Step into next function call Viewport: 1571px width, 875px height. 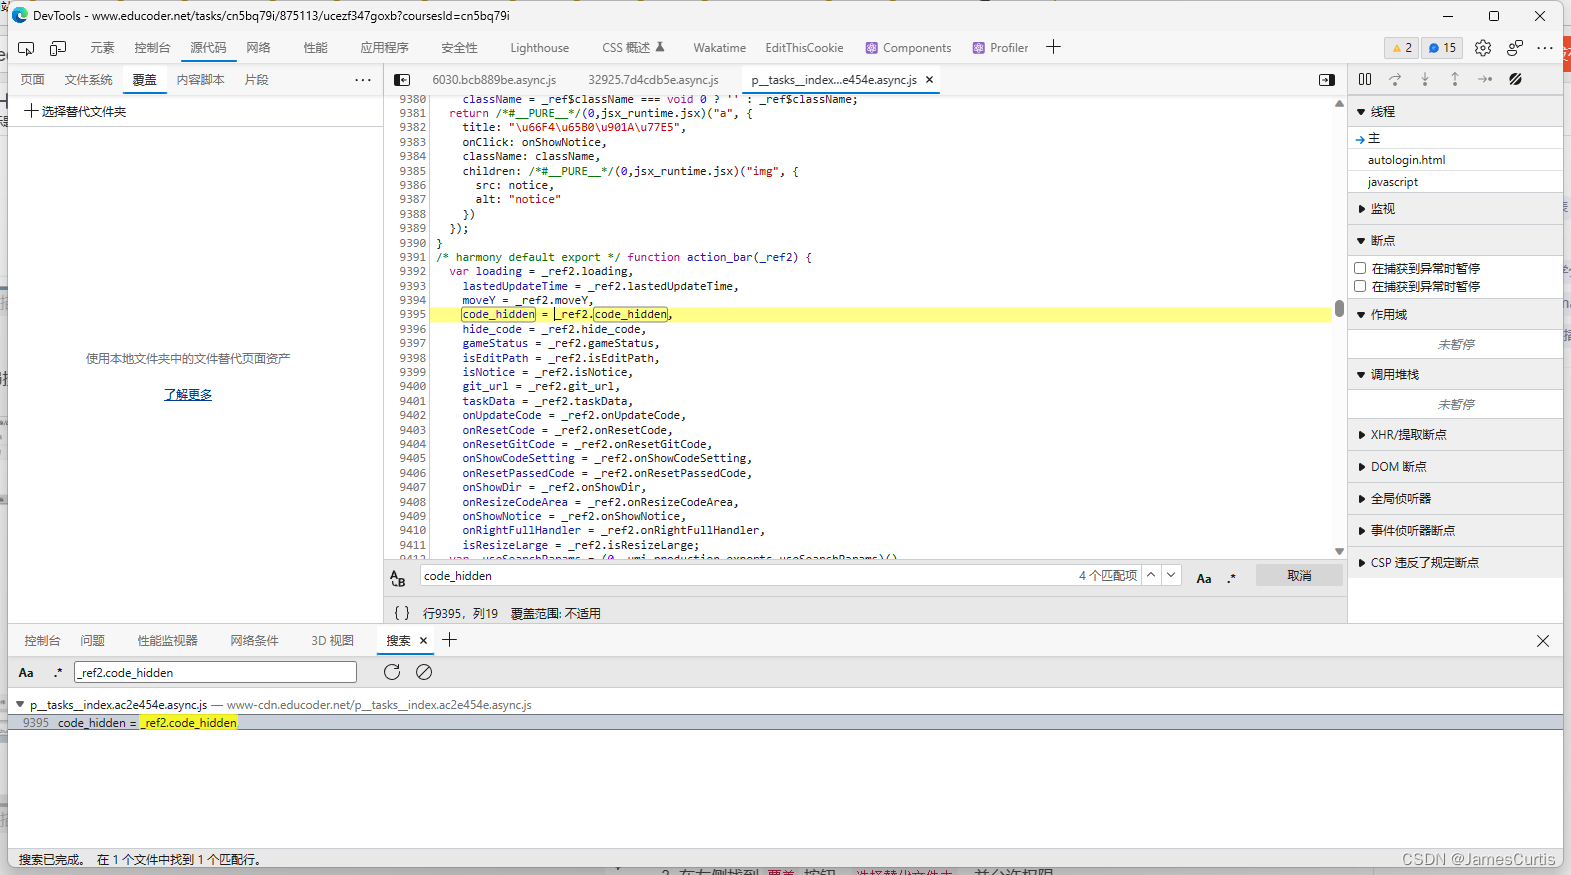tap(1425, 79)
